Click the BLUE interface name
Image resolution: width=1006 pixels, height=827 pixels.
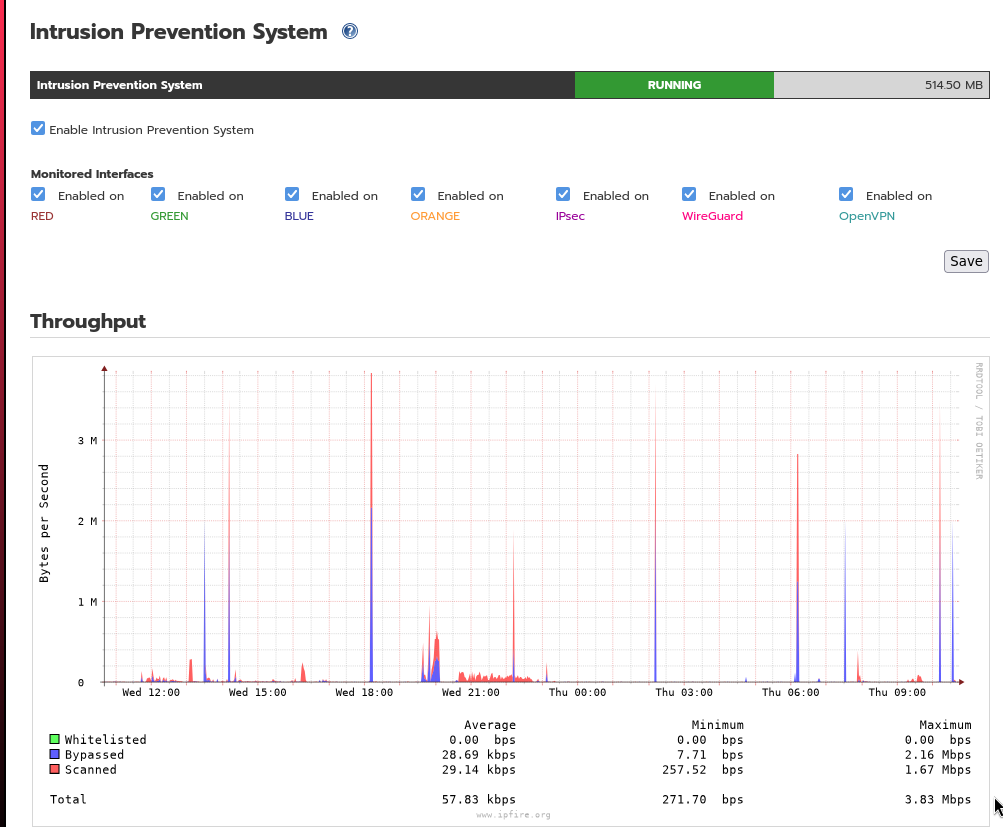pos(299,216)
